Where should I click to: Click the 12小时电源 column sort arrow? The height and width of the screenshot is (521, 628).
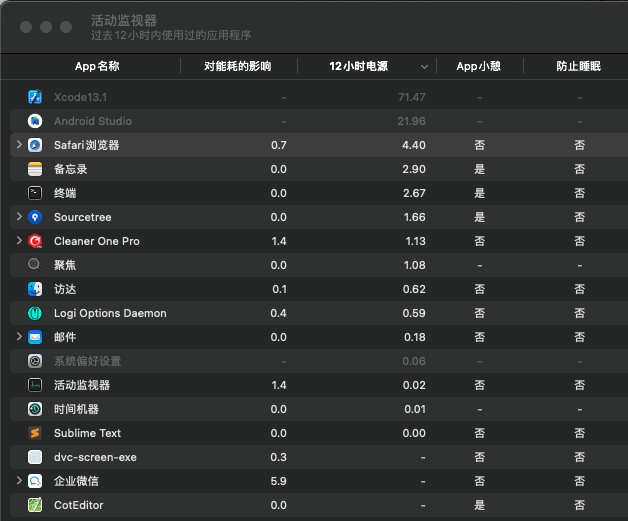[x=425, y=67]
